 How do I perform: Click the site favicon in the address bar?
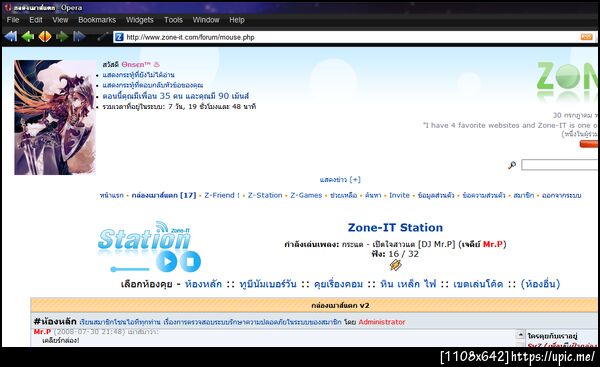119,37
